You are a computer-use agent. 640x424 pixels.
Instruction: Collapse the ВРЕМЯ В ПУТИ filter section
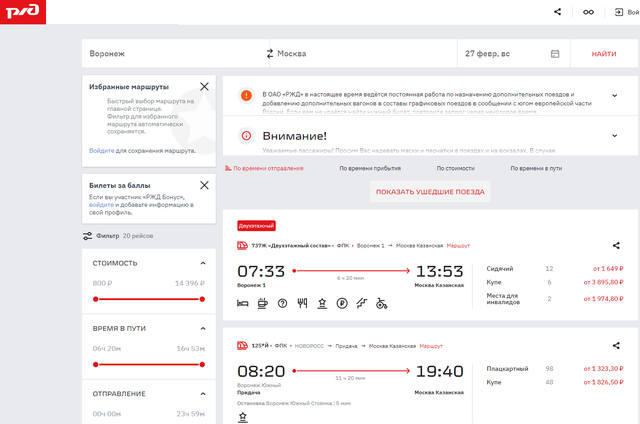pos(203,329)
